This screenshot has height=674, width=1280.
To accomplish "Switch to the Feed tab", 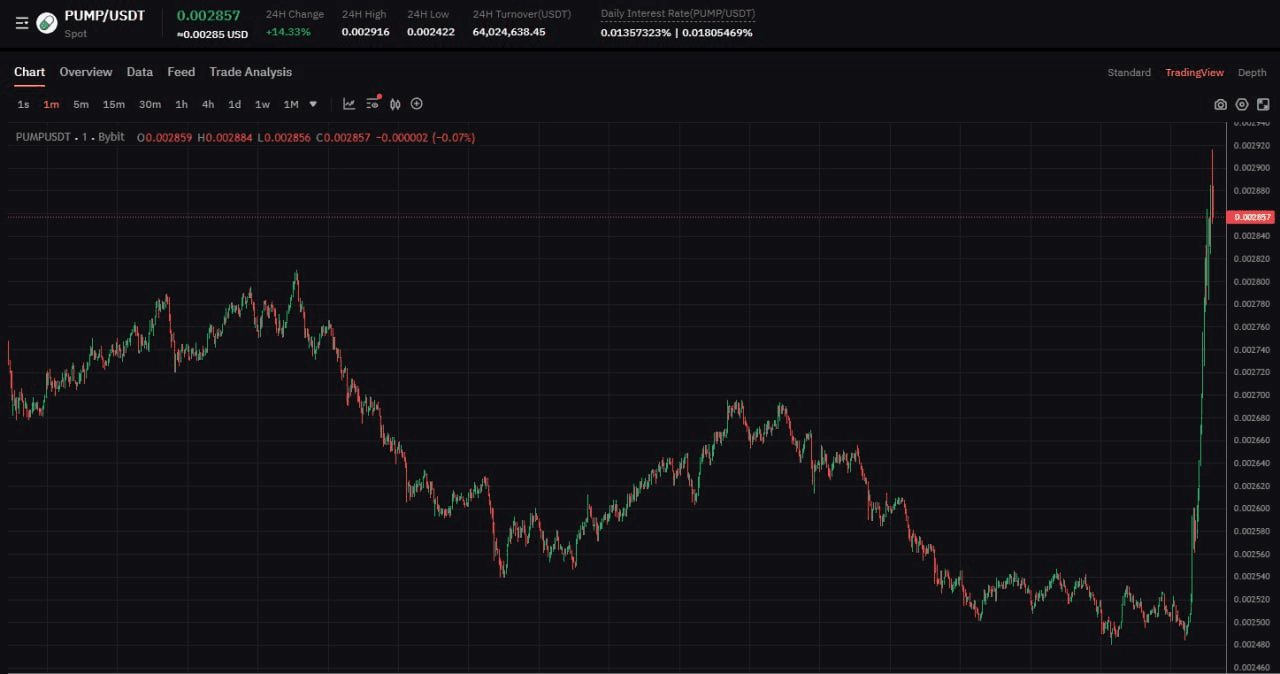I will (181, 72).
